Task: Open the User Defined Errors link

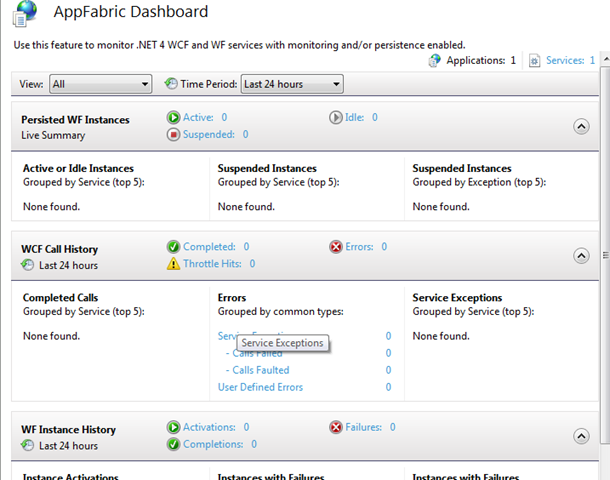Action: (260, 387)
